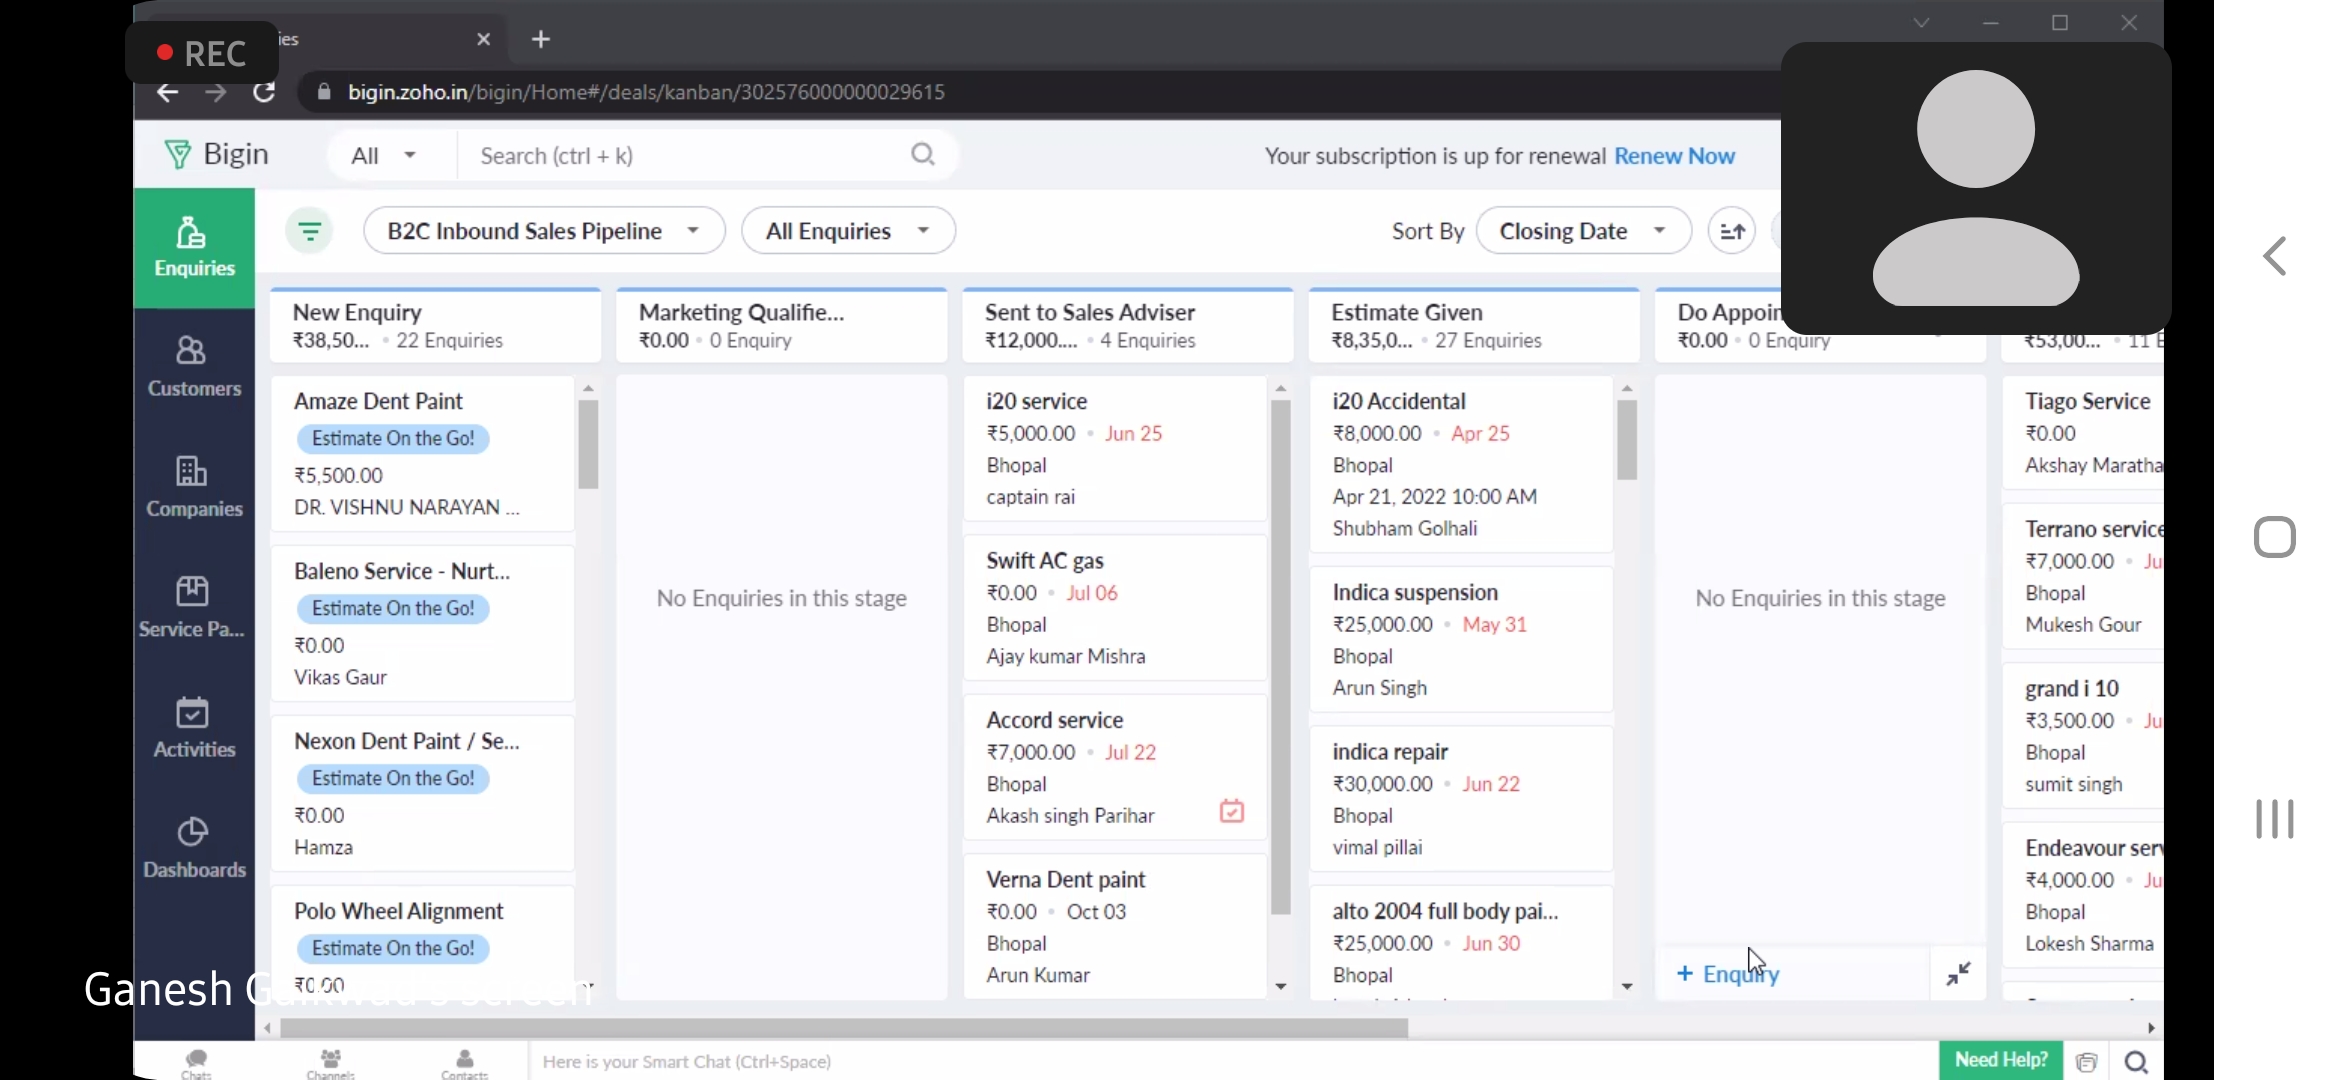The image size is (2340, 1080).
Task: Open a new browser tab
Action: [x=541, y=39]
